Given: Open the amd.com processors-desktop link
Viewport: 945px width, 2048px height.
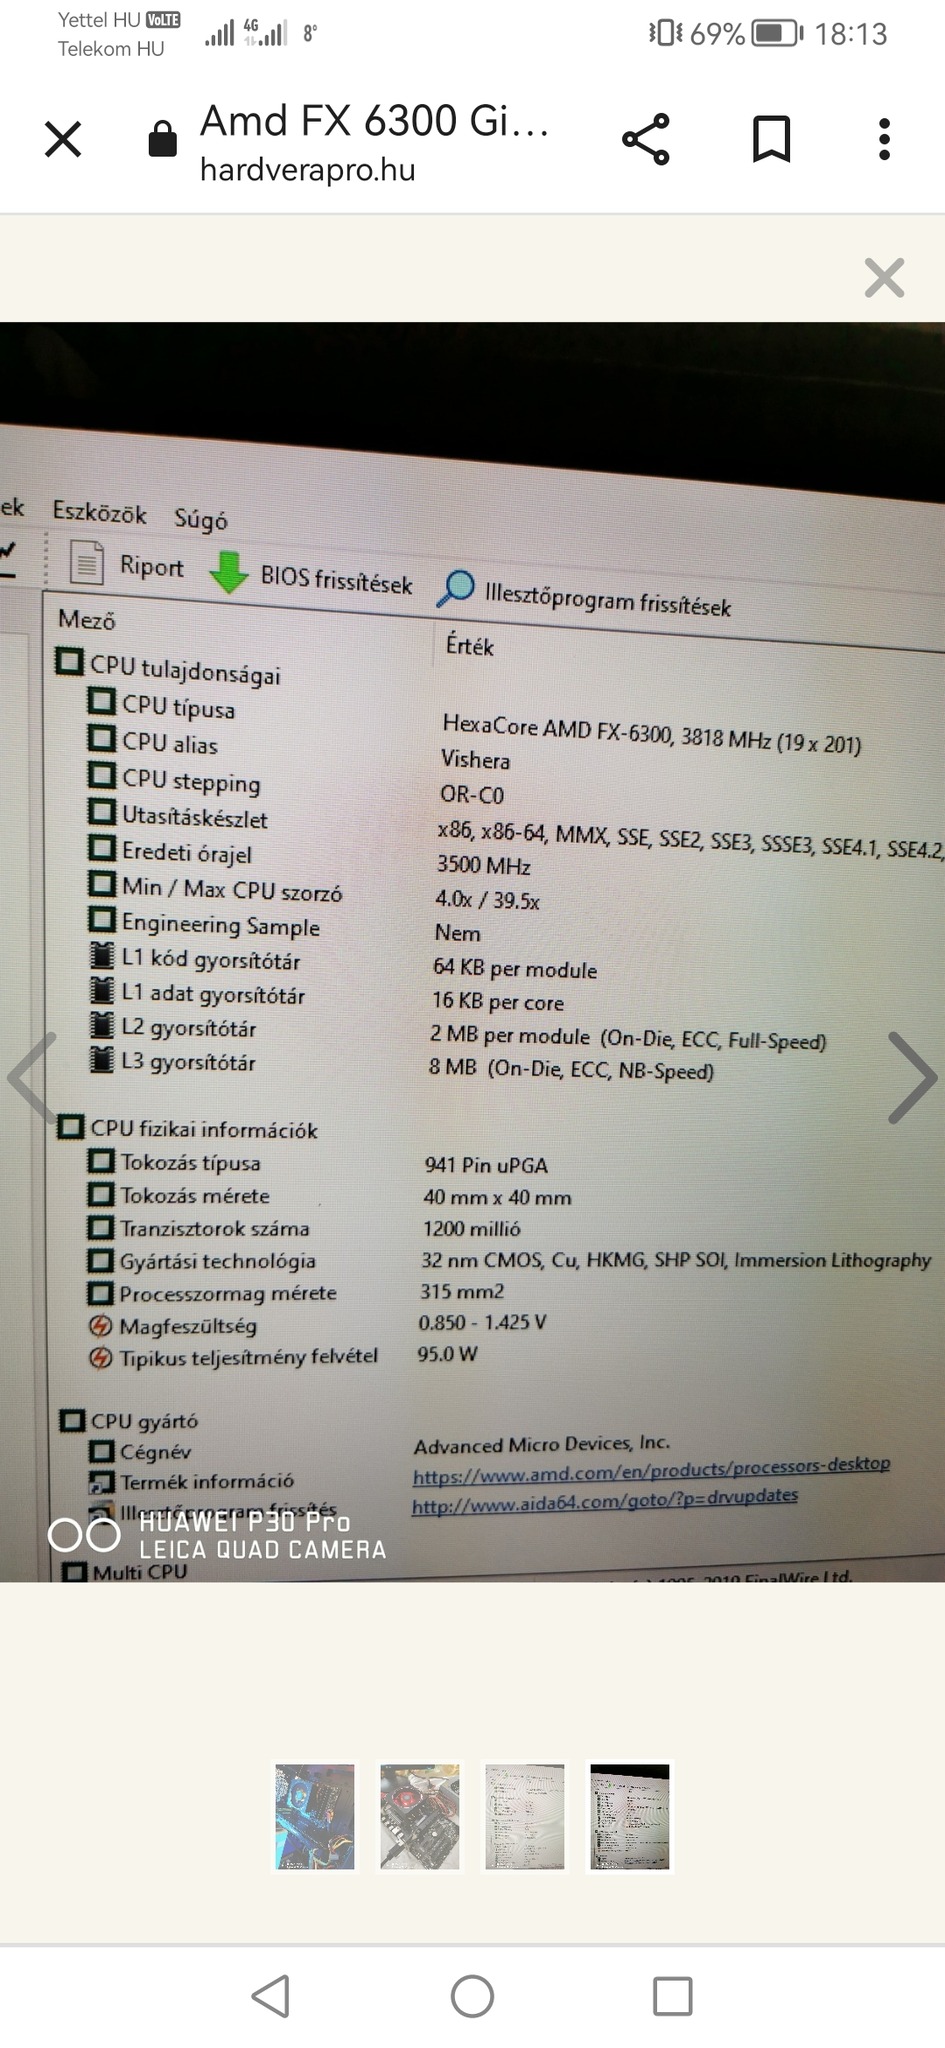Looking at the screenshot, I should point(651,1469).
